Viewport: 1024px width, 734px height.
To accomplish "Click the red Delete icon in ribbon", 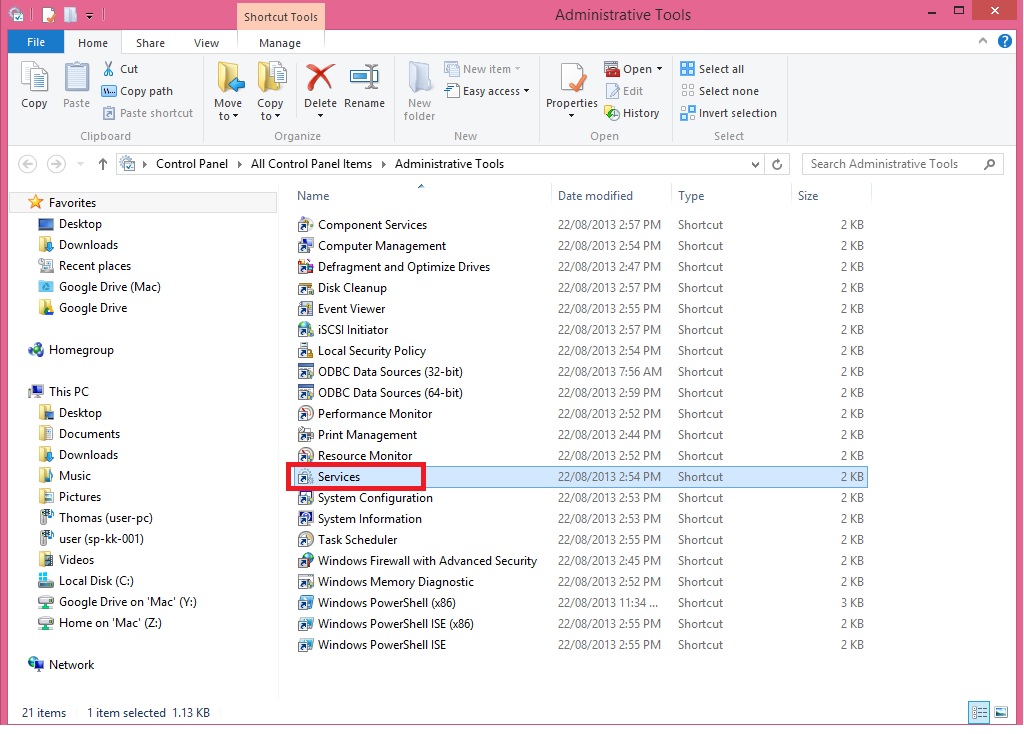I will (x=320, y=78).
